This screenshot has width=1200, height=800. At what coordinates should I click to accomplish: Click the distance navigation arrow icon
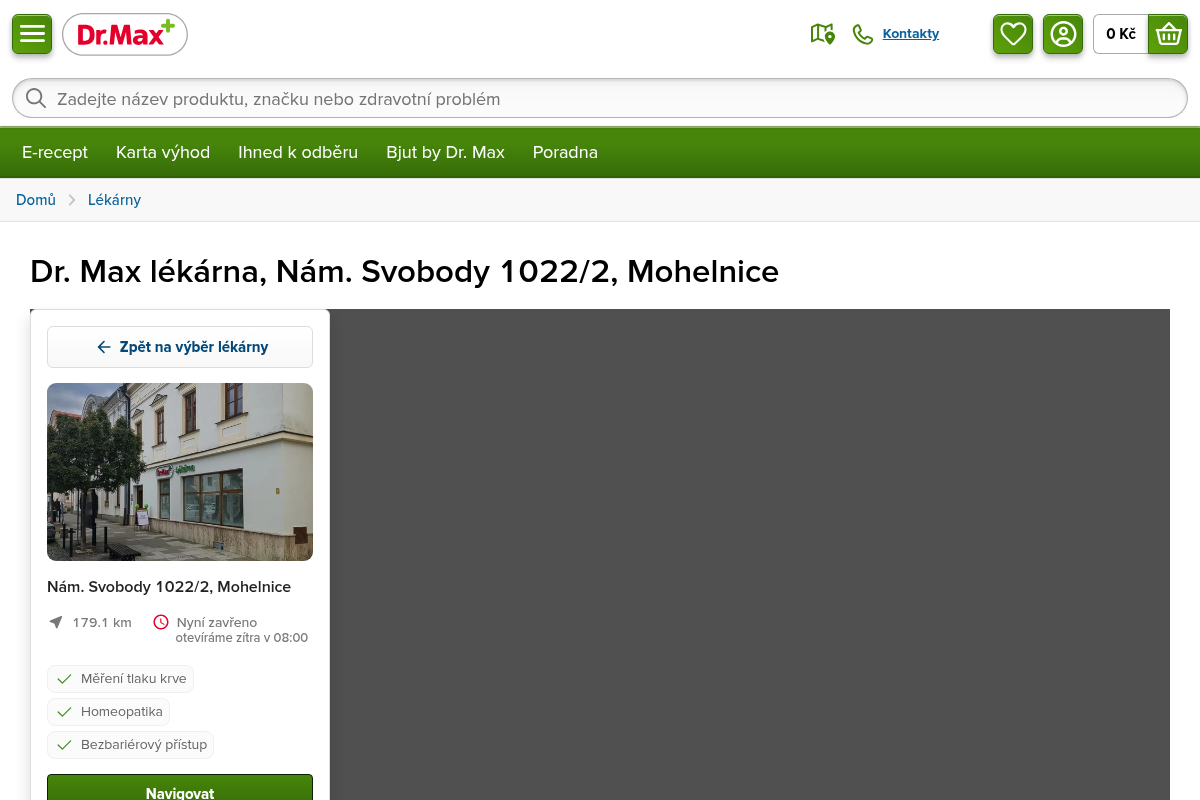tap(56, 622)
